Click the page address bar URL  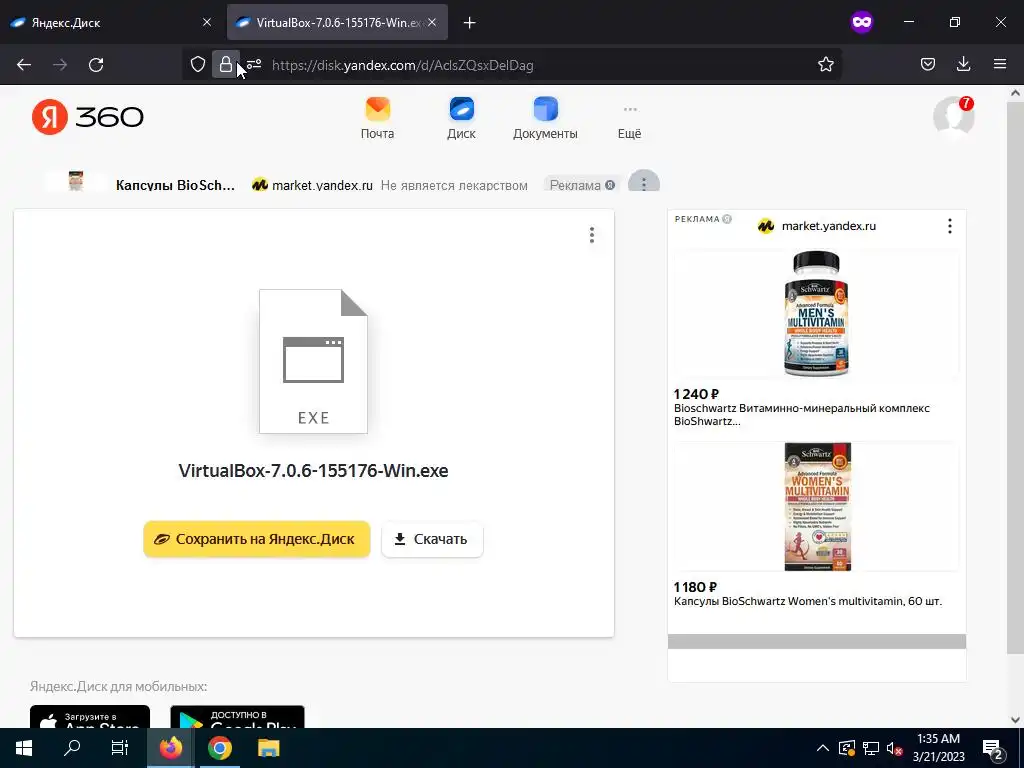pos(402,65)
